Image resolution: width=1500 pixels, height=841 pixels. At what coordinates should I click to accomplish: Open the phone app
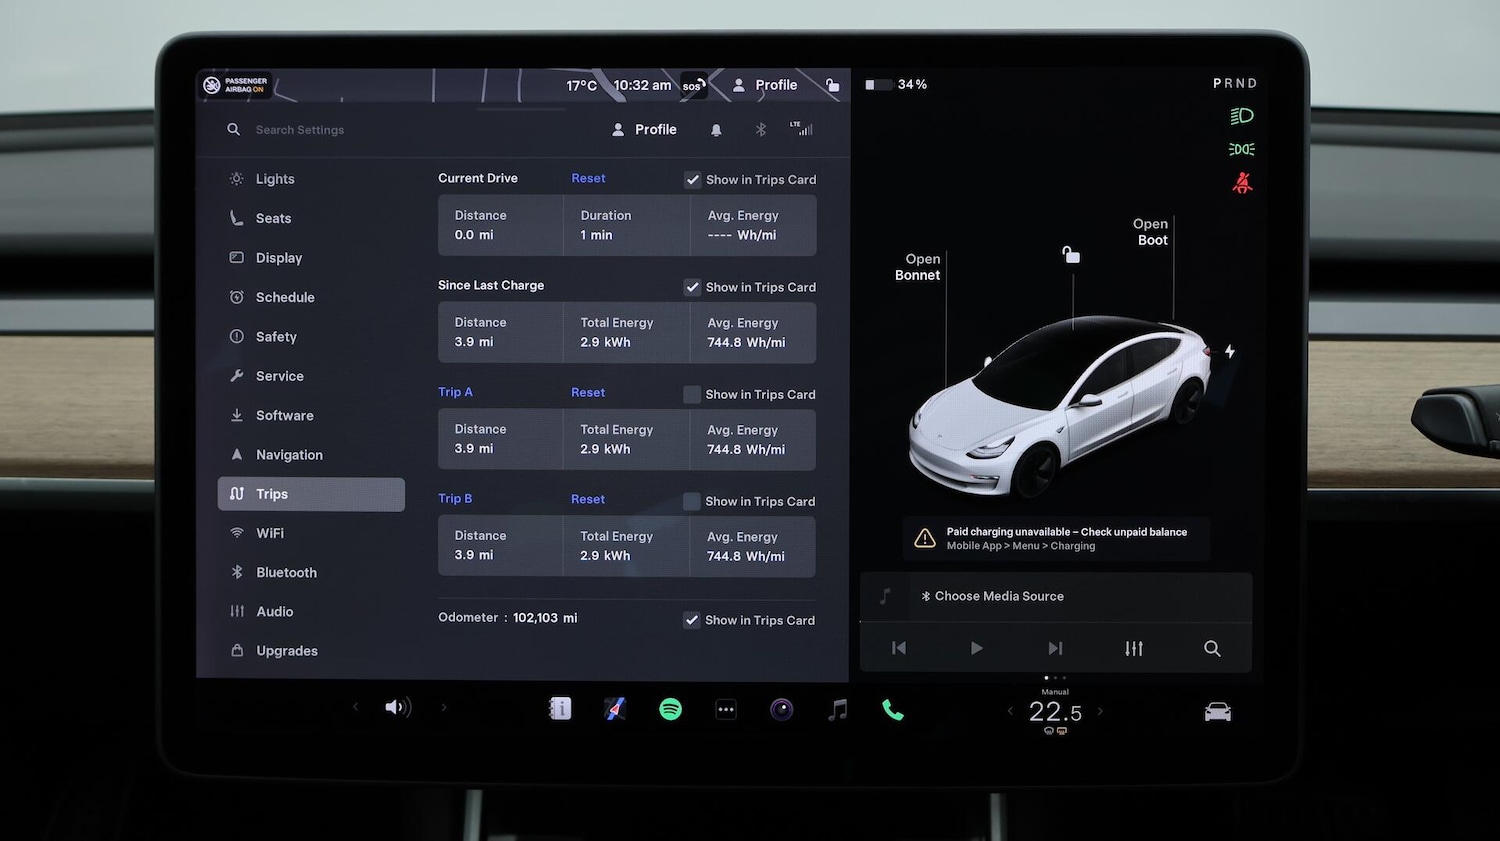[893, 710]
